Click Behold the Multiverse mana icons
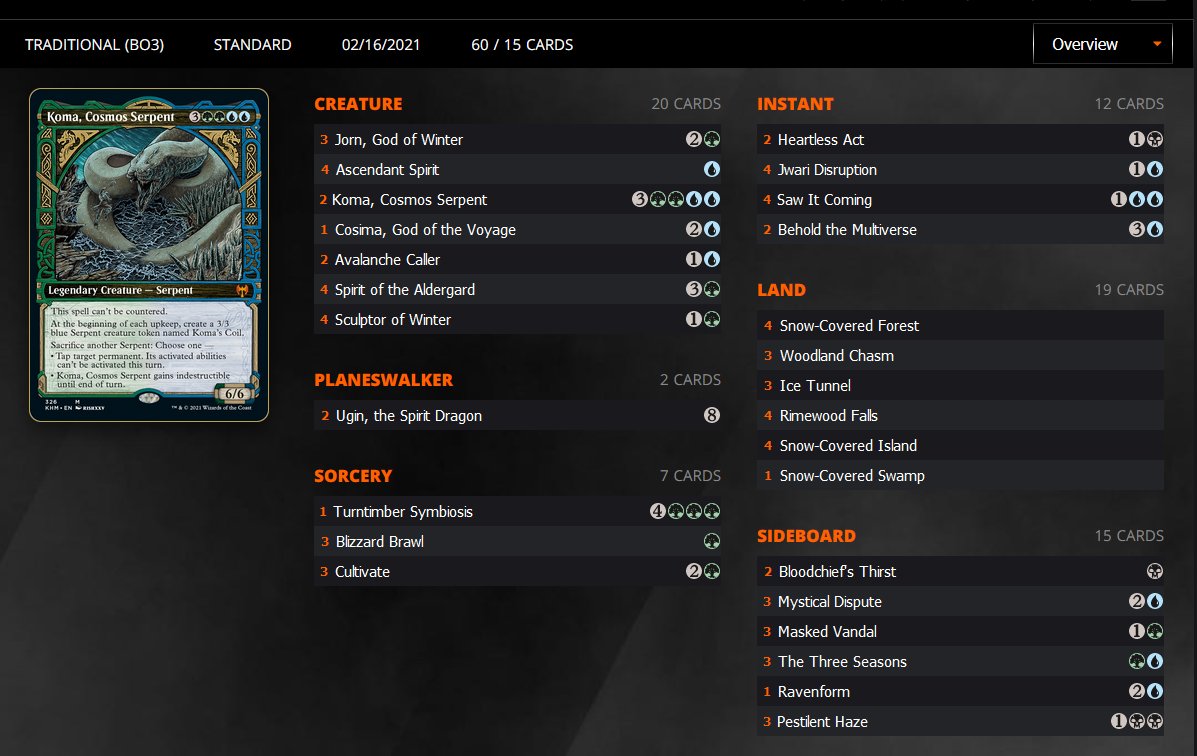The image size is (1197, 756). click(x=1146, y=229)
